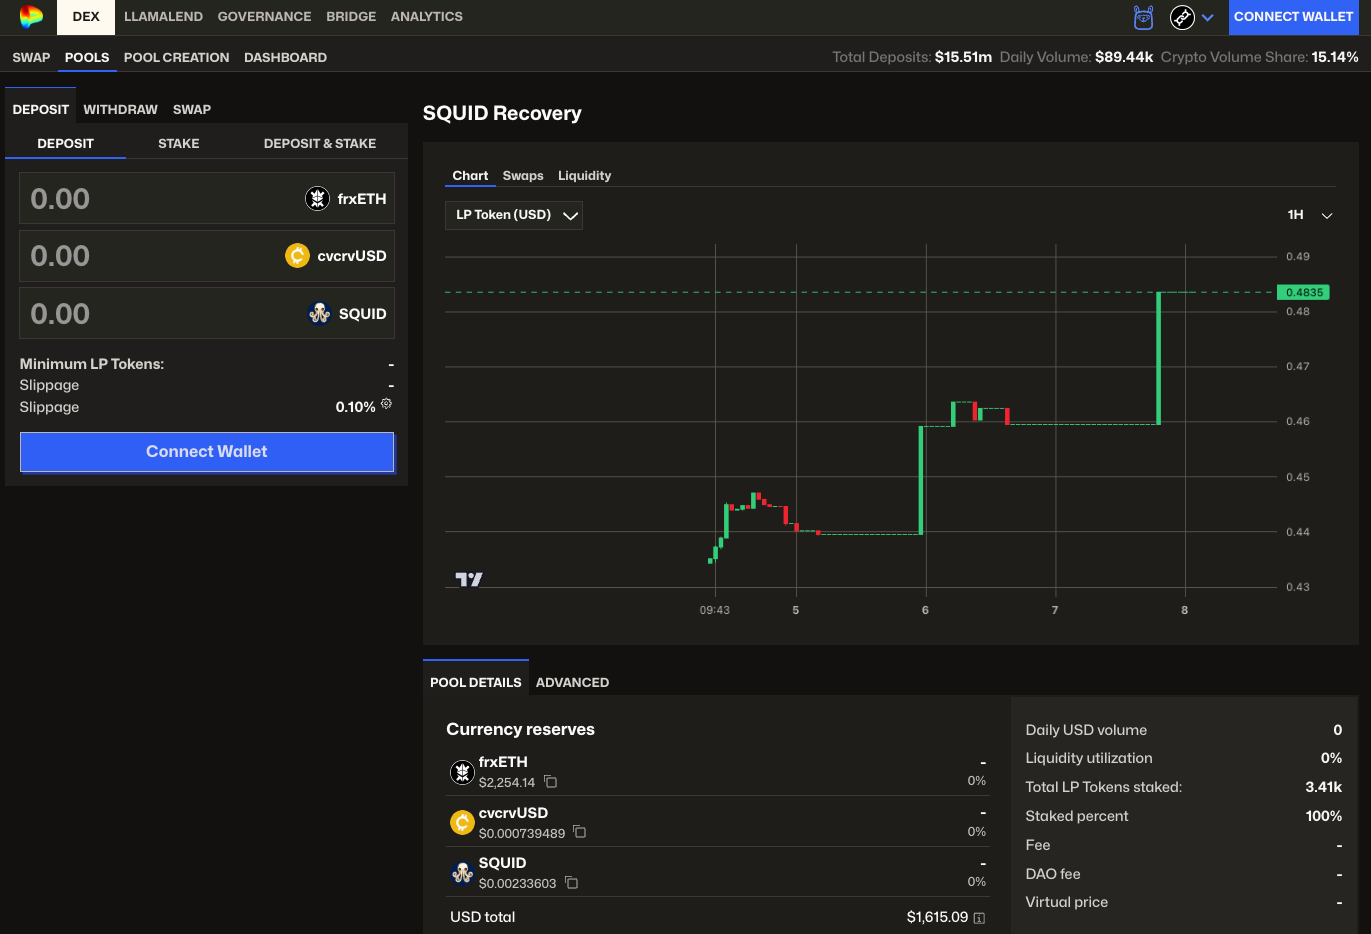Viewport: 1371px width, 934px height.
Task: Open the LP Token (USD) dropdown
Action: pos(514,215)
